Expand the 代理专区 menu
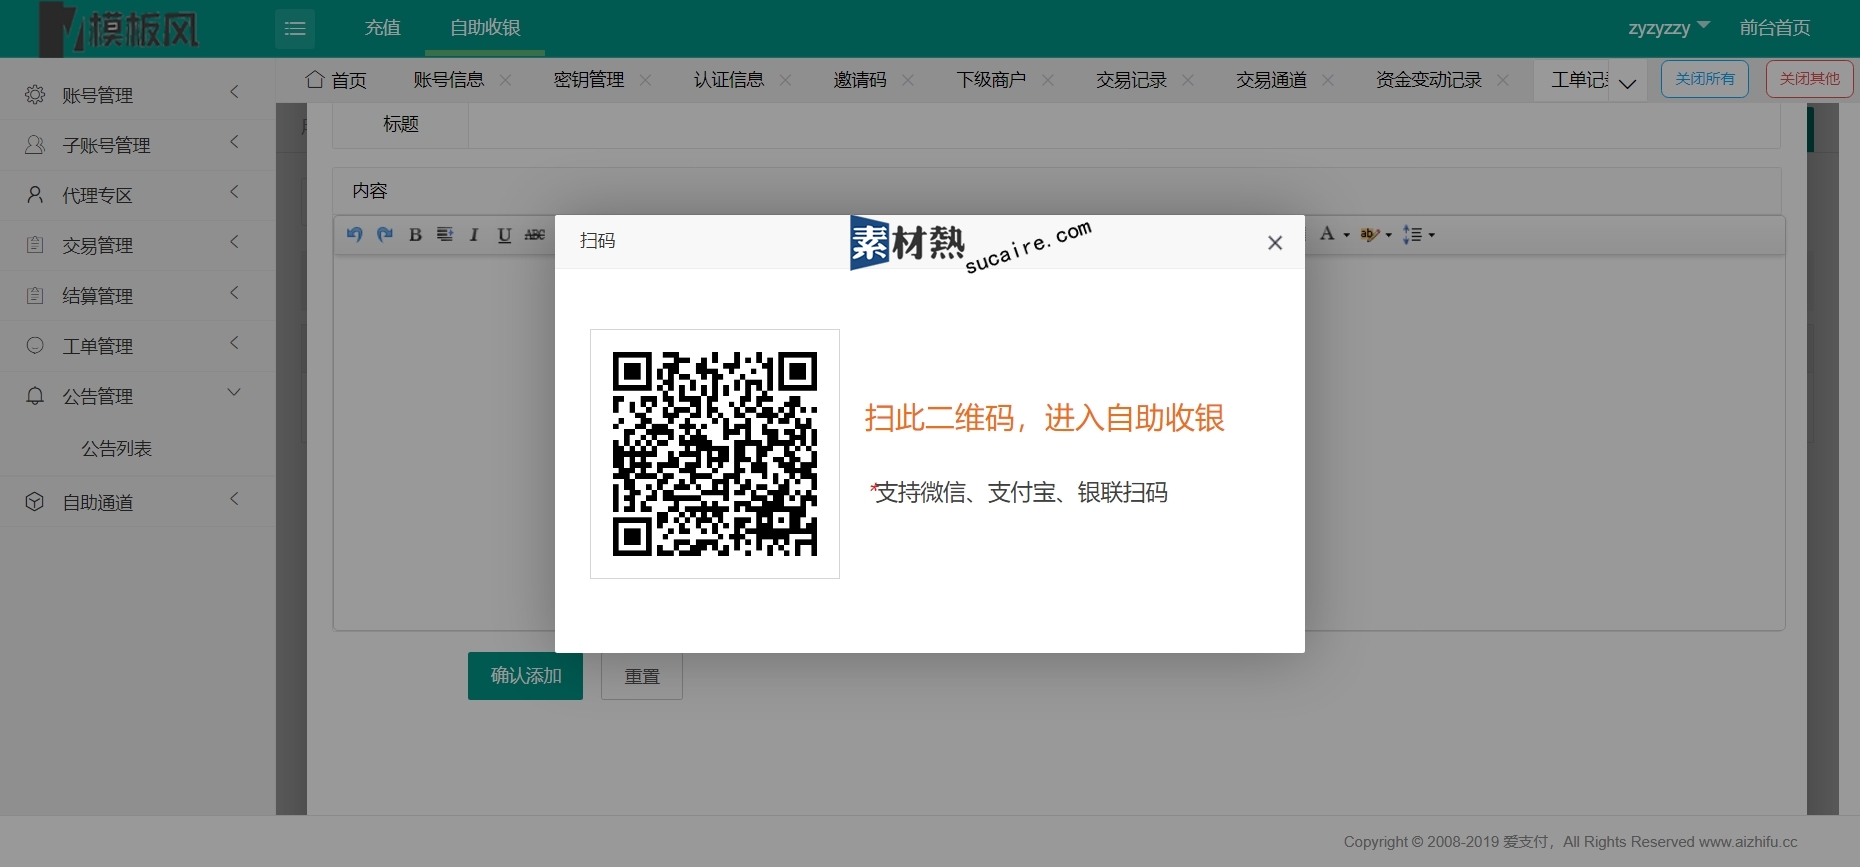1860x867 pixels. (235, 192)
